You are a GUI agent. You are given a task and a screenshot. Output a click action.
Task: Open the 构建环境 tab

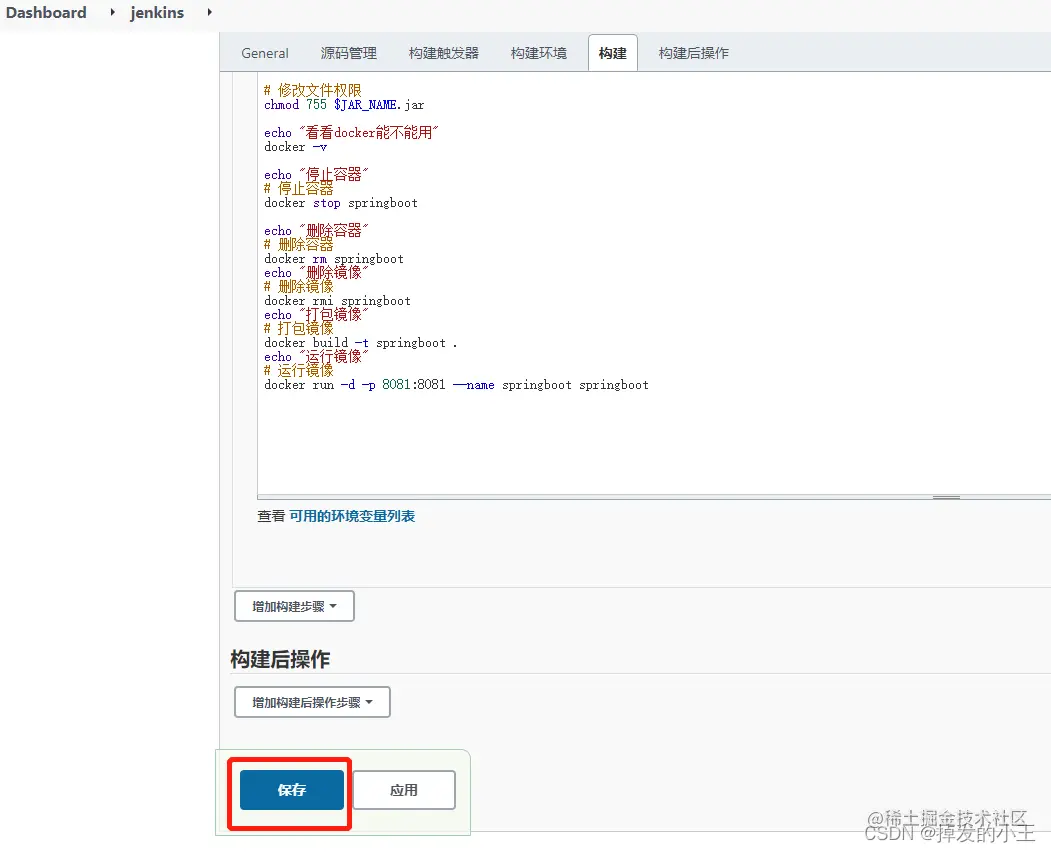[538, 53]
